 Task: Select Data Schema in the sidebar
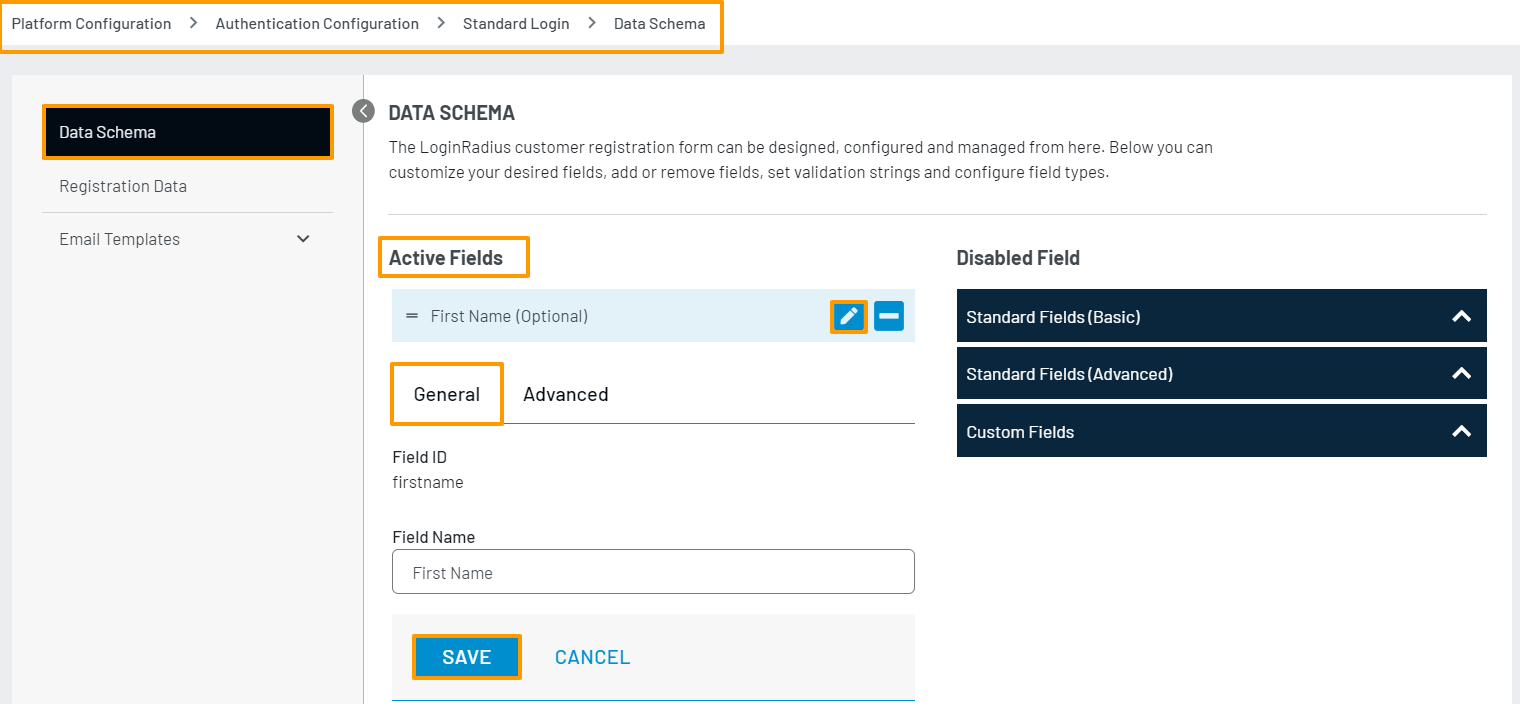tap(187, 132)
